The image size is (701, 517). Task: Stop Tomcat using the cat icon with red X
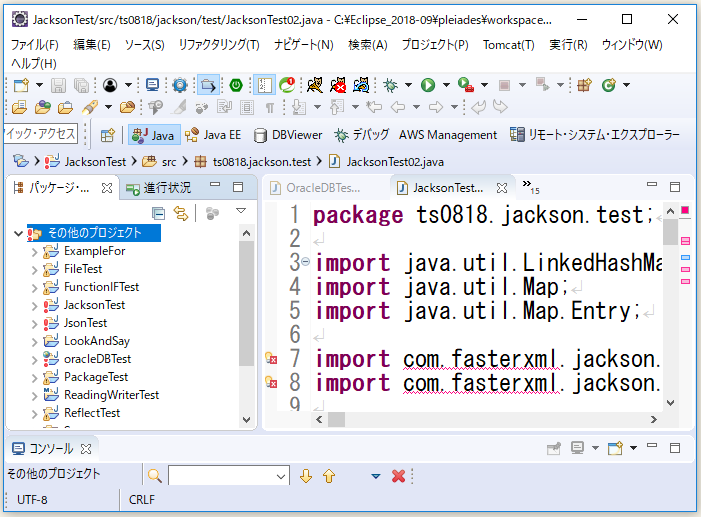(338, 85)
